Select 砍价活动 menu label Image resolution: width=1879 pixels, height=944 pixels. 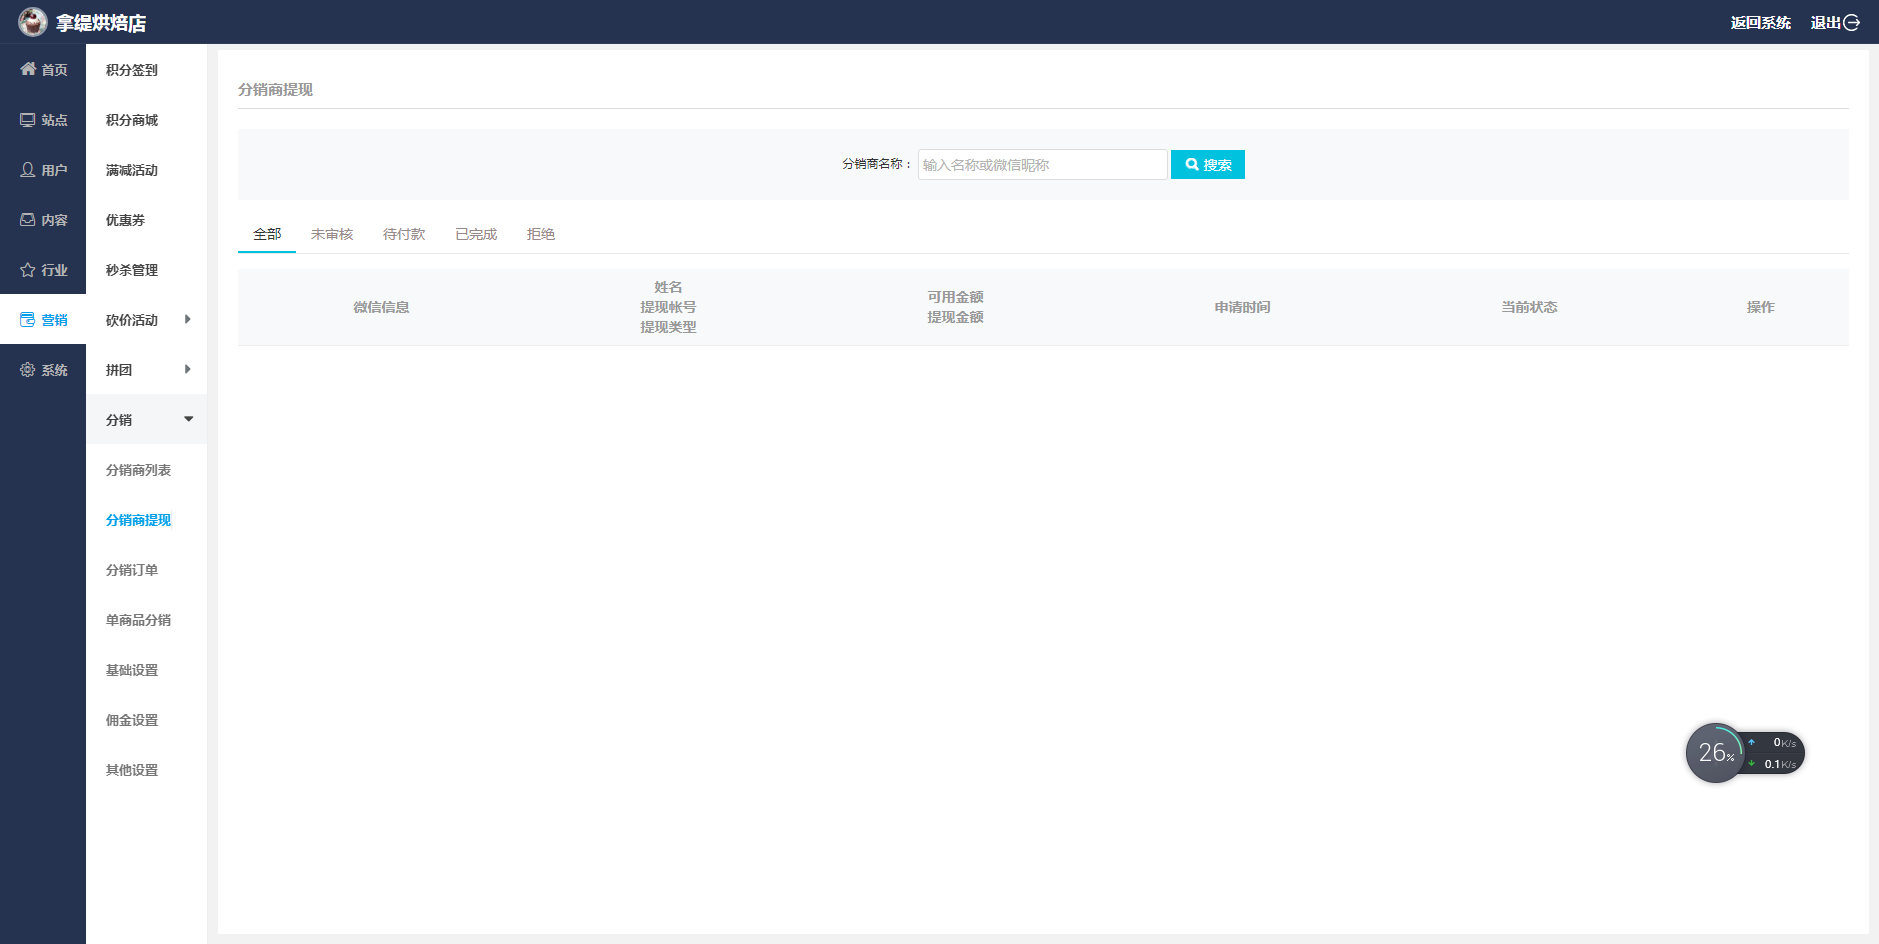[x=132, y=320]
